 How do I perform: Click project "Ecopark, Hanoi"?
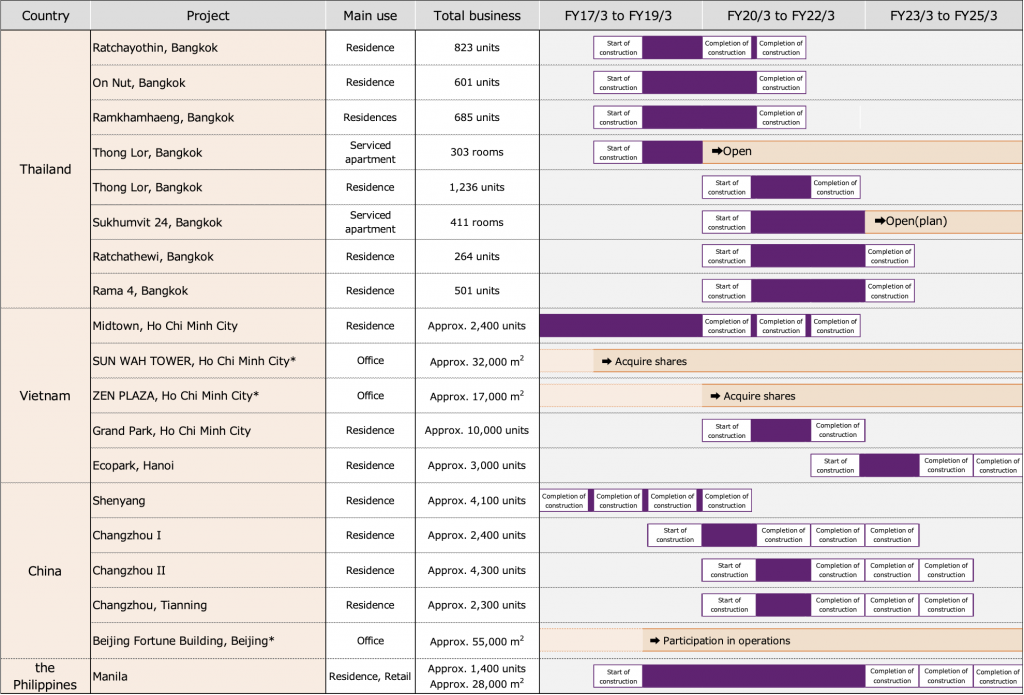pos(133,466)
